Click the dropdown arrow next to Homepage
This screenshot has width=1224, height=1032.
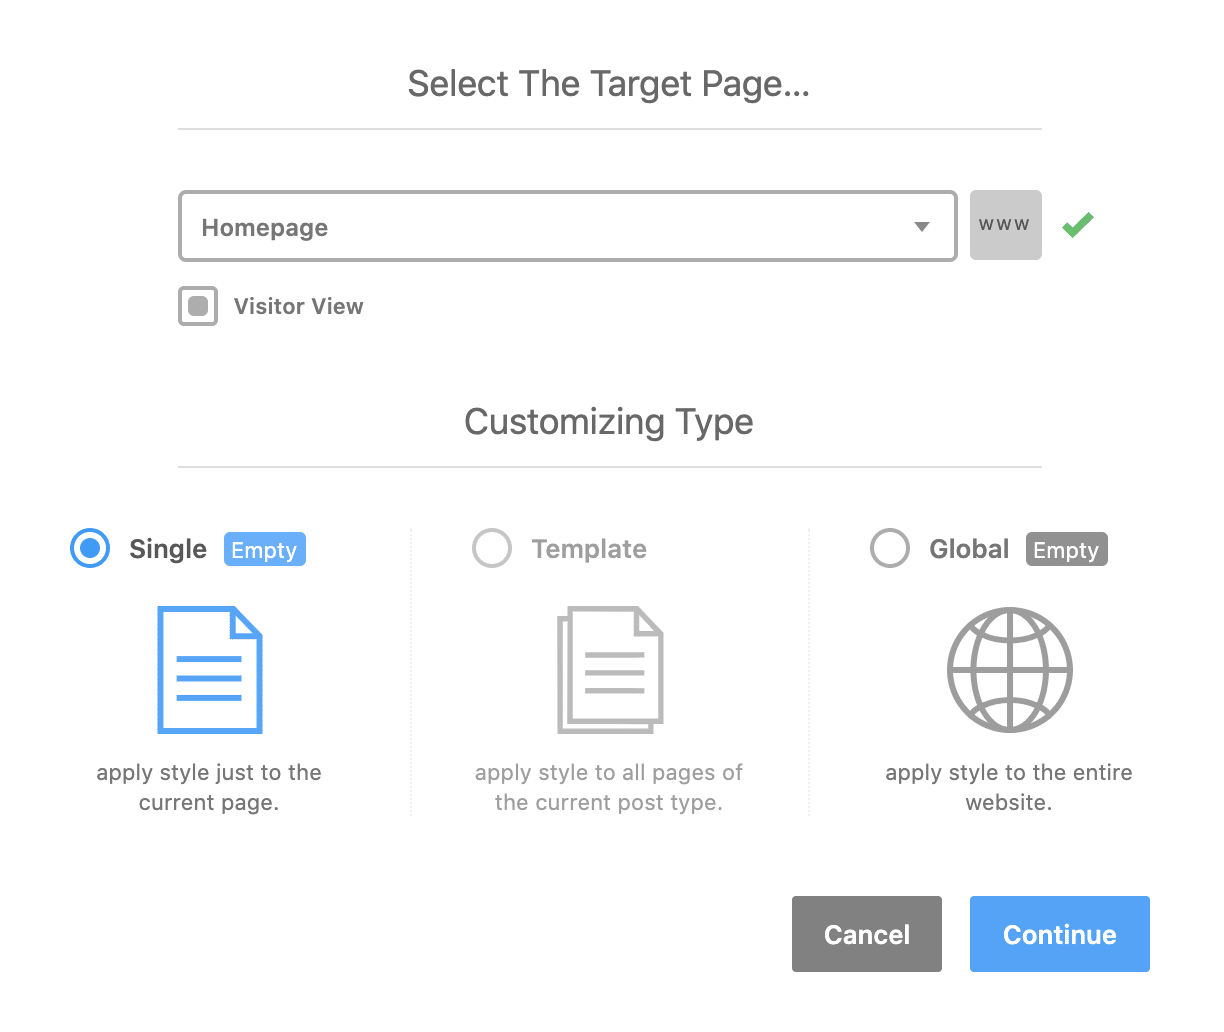921,227
